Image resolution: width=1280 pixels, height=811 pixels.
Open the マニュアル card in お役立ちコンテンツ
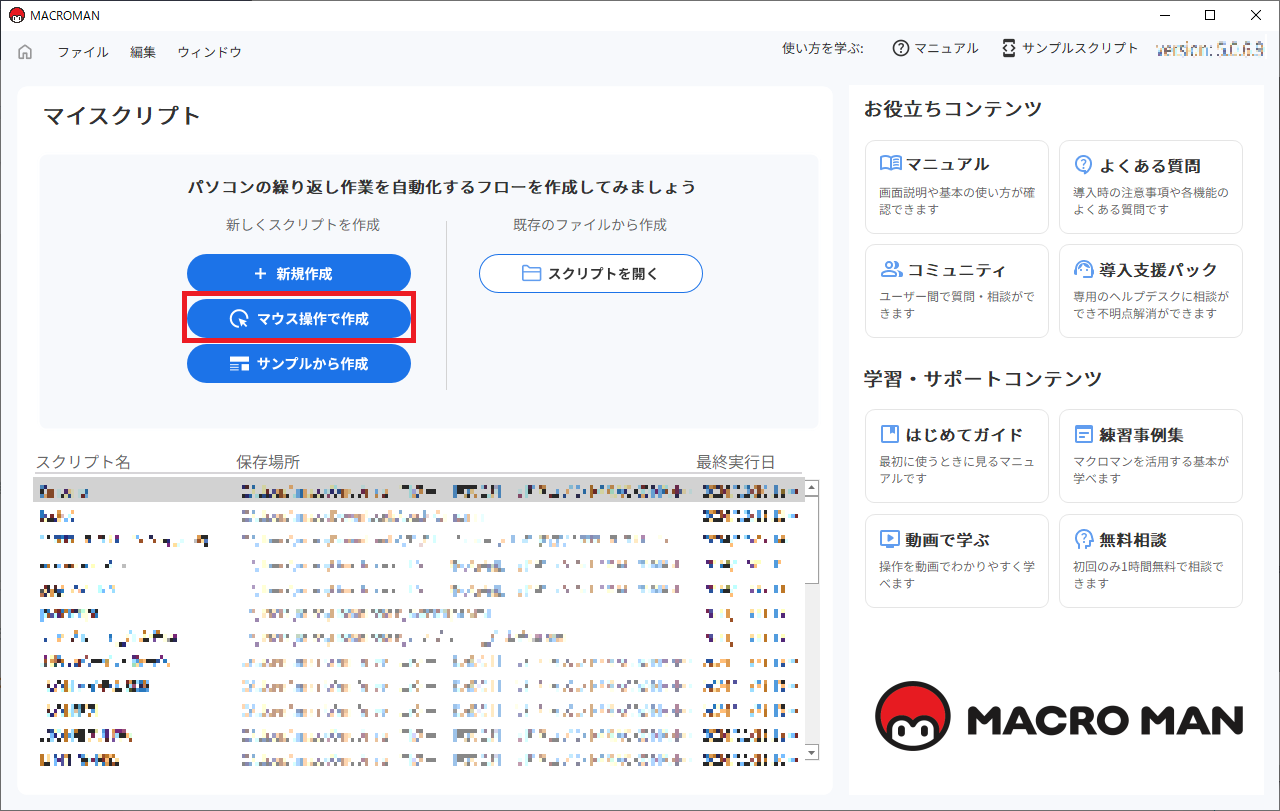click(958, 187)
